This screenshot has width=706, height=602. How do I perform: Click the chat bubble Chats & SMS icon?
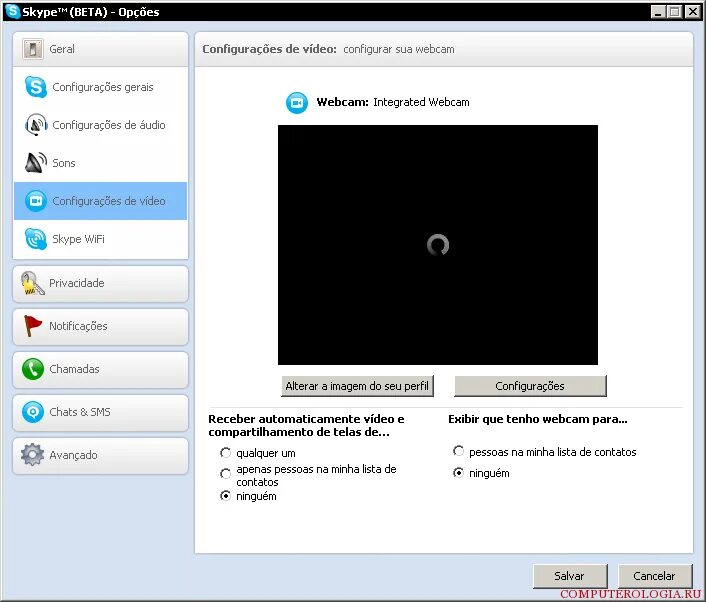33,412
